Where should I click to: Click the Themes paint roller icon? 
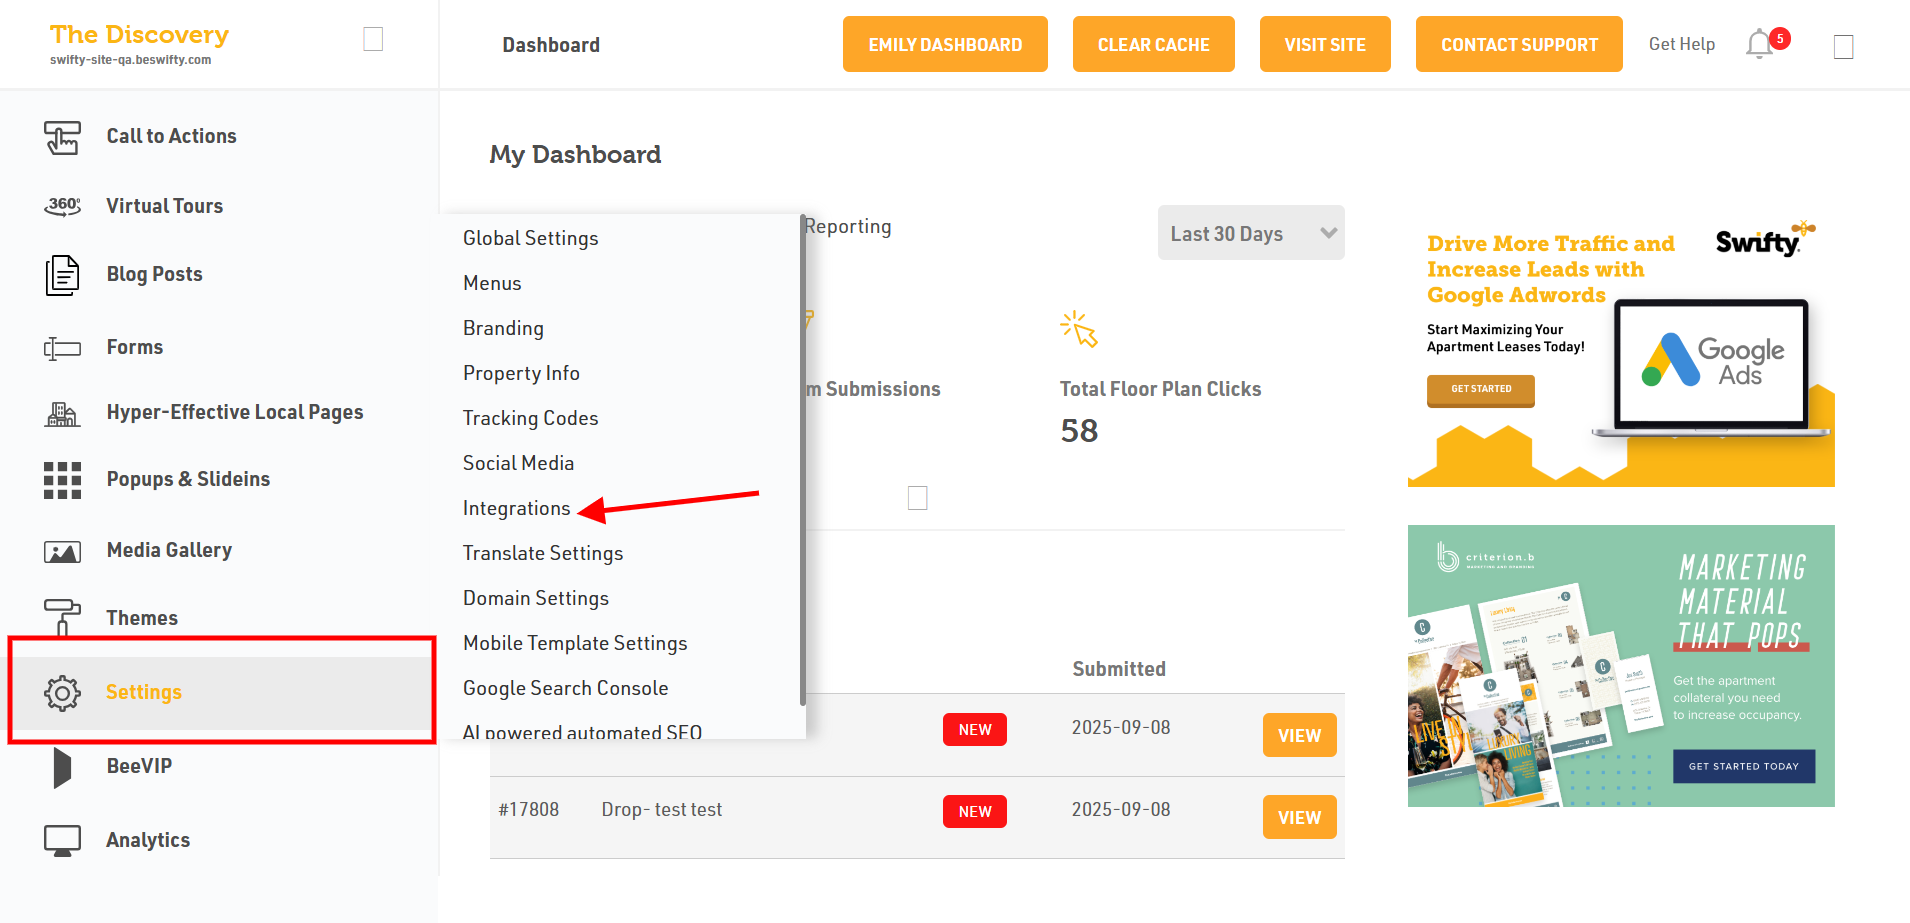click(62, 617)
